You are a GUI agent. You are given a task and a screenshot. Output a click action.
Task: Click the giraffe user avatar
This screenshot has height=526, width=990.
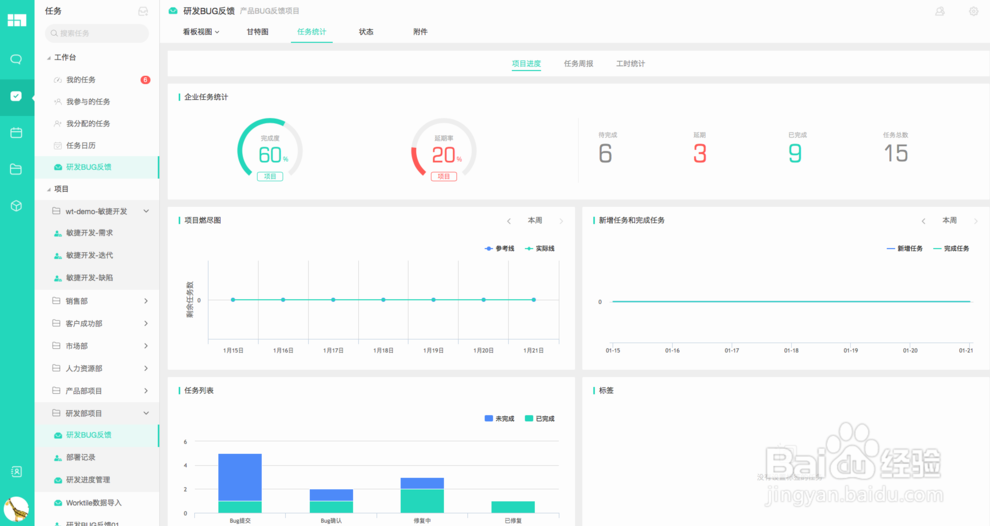(x=16, y=509)
